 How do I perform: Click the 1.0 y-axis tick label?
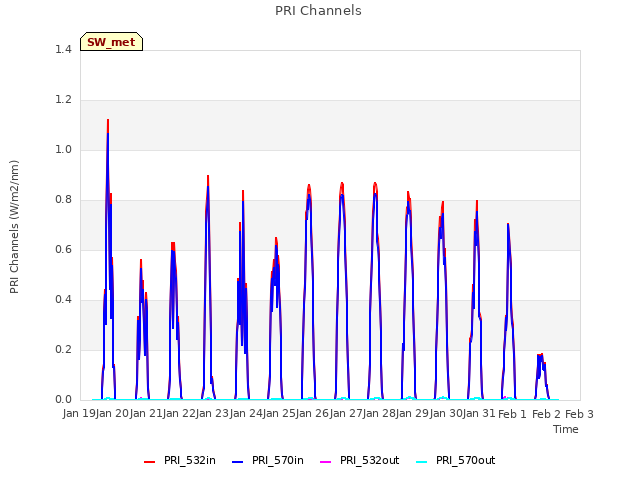tap(63, 149)
